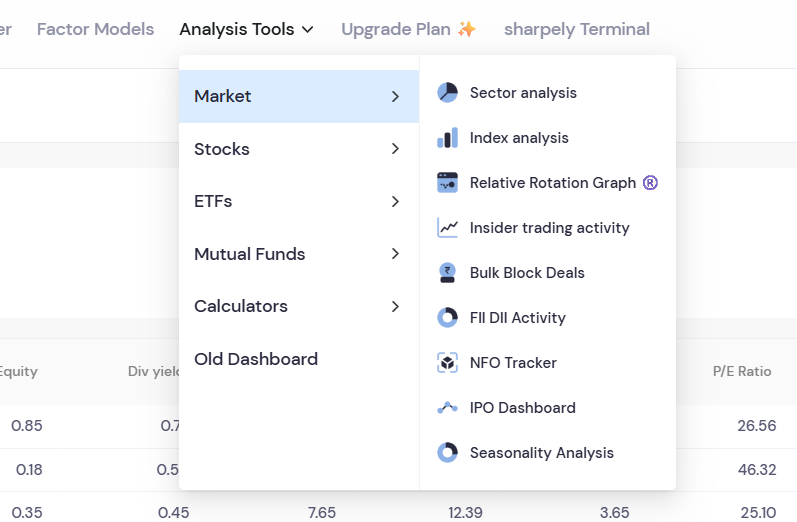This screenshot has width=797, height=522.
Task: Click the Insider trading activity line icon
Action: tap(447, 228)
